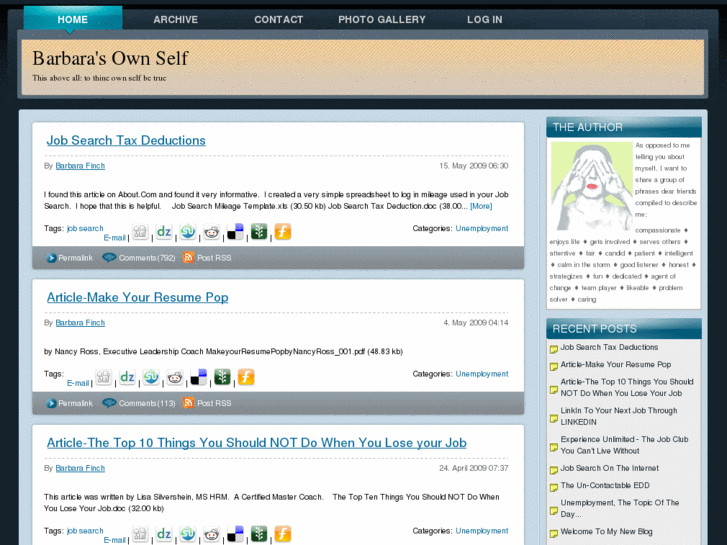Screen dimensions: 727x545
Task: Open Unemployment category on Job Search Tax Deductions
Action: pos(482,228)
